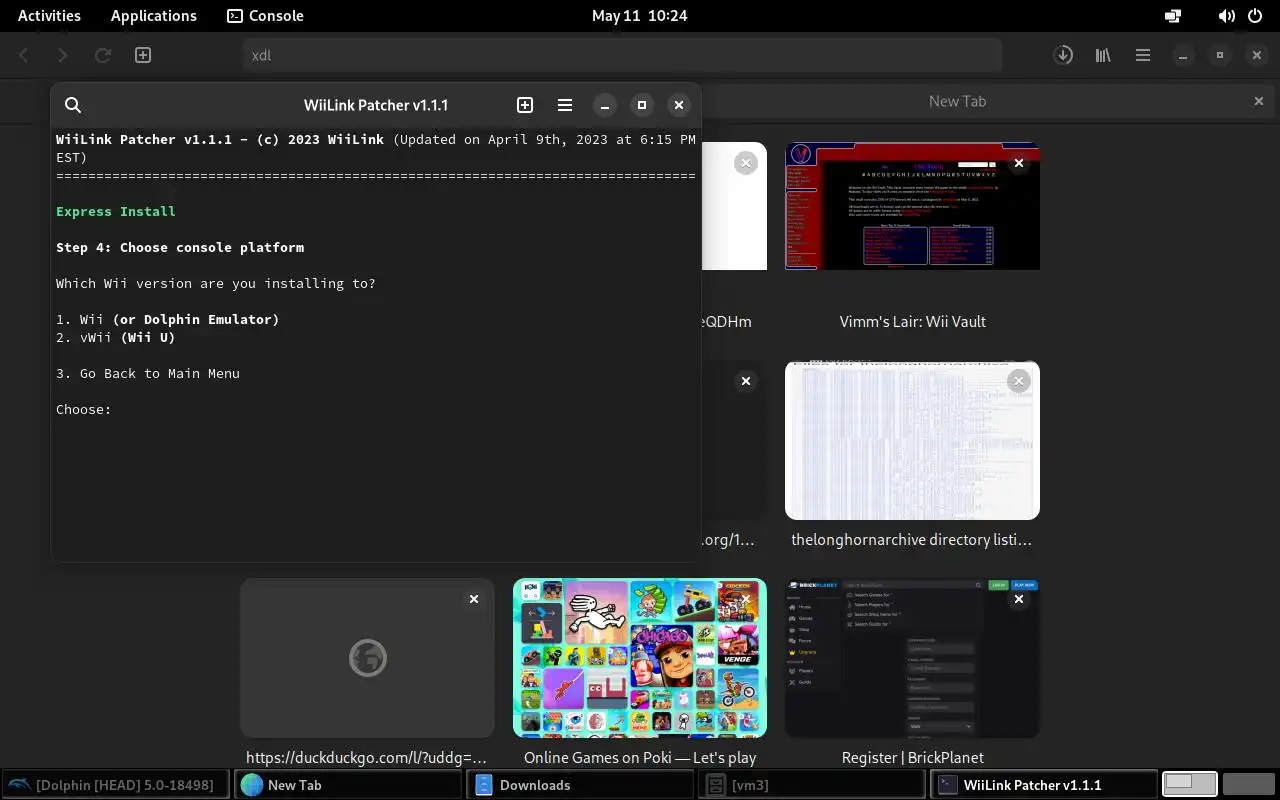This screenshot has width=1280, height=800.
Task: Click the 'Express Install' heading
Action: coord(116,211)
